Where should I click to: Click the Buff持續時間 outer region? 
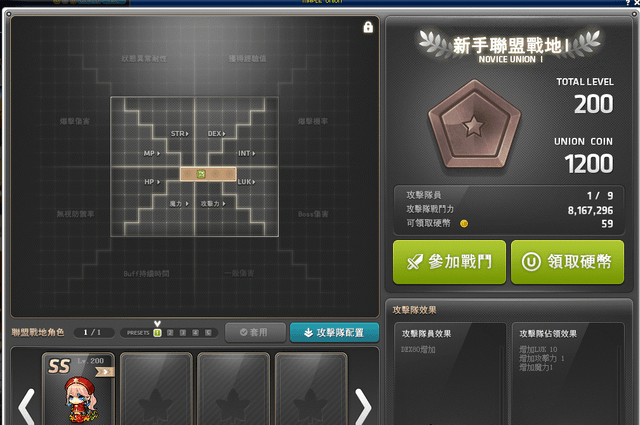[x=146, y=274]
